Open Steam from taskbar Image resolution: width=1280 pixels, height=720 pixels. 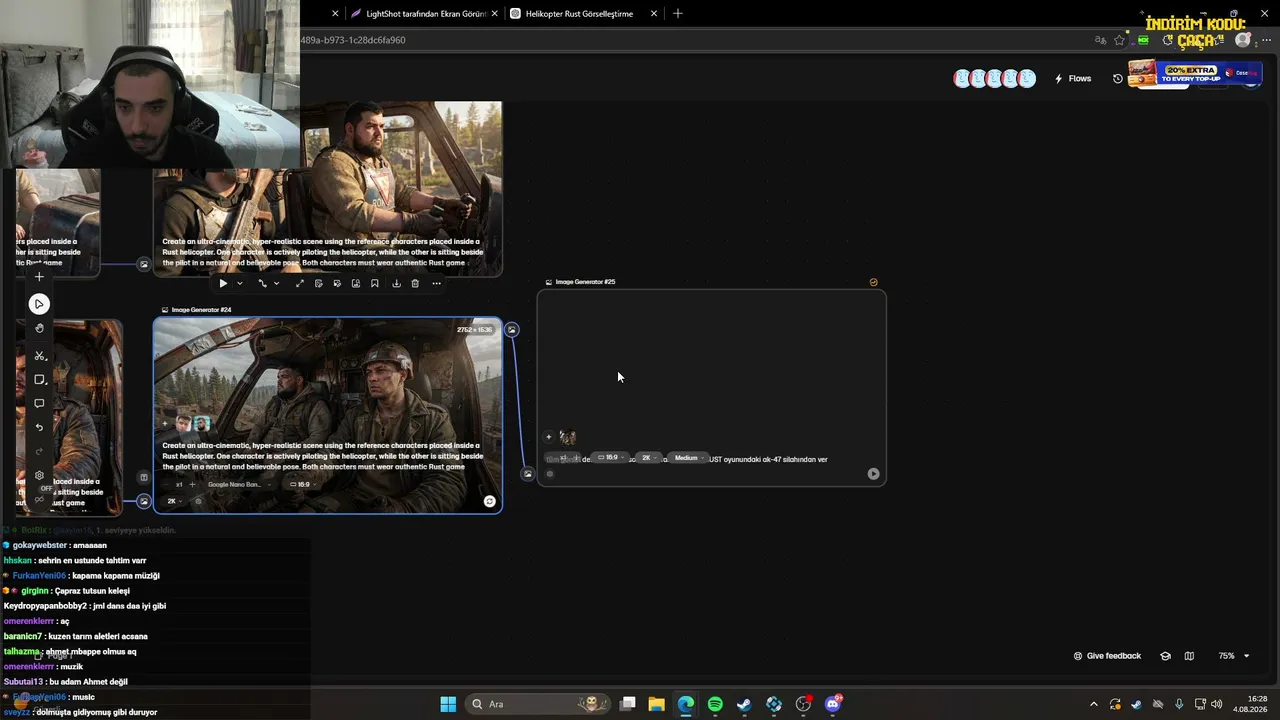[x=744, y=704]
